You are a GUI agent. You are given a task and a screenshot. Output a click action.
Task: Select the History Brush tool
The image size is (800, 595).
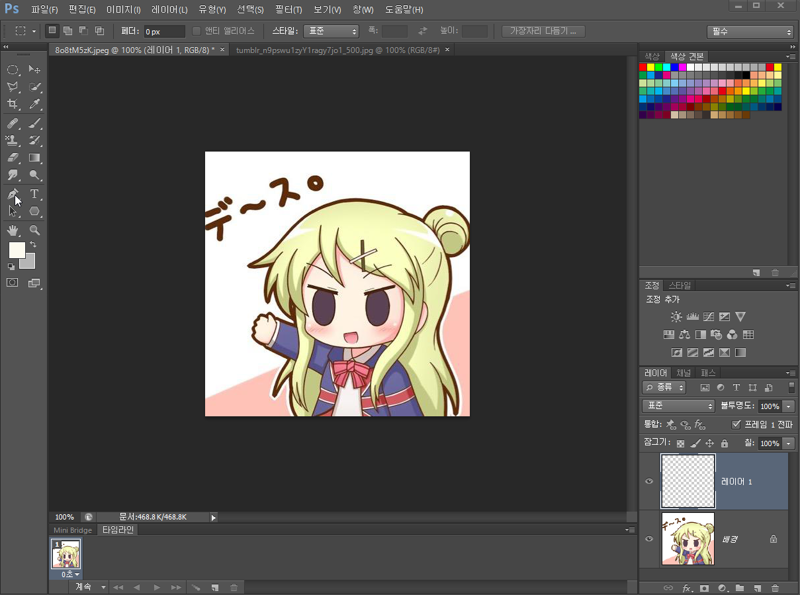[34, 140]
